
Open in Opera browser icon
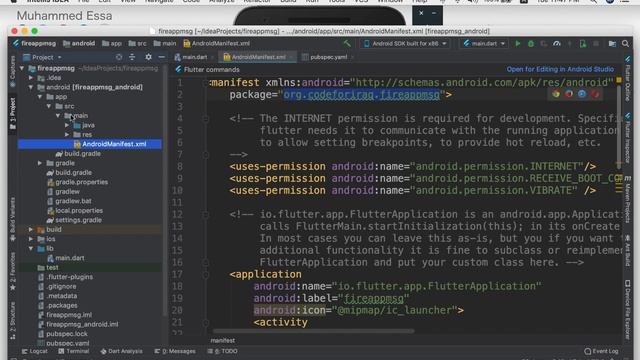(x=595, y=94)
